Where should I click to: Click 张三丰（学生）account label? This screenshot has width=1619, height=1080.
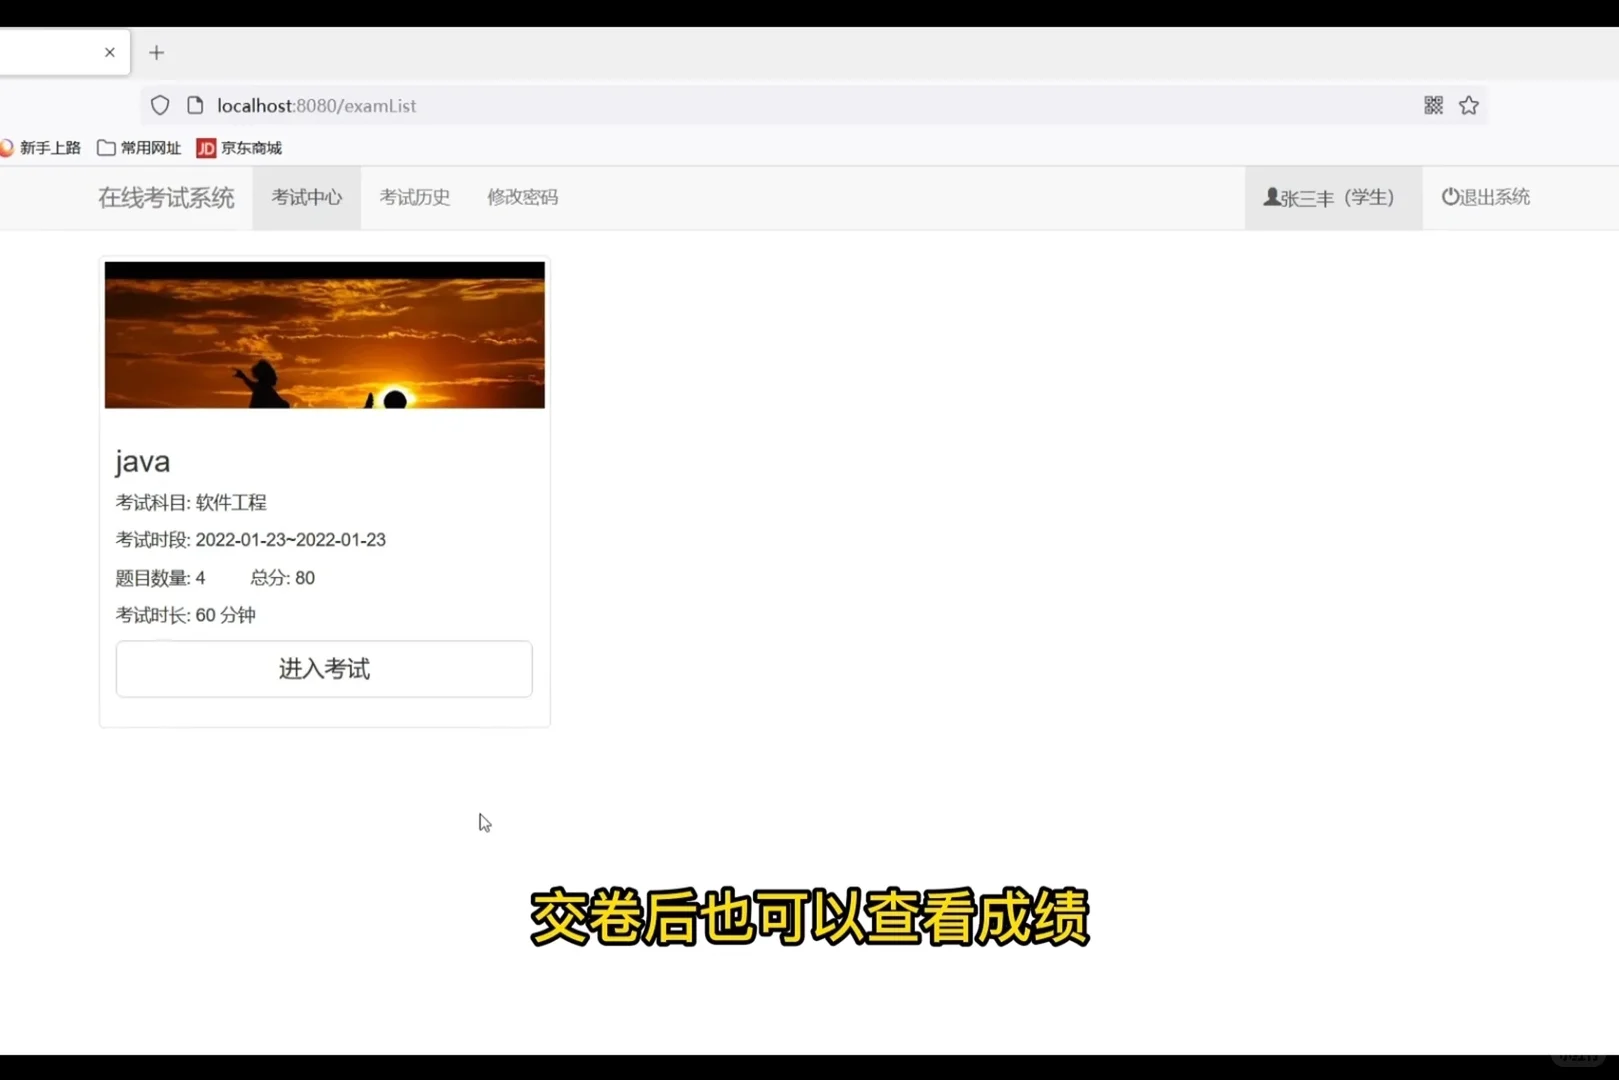[x=1338, y=197]
